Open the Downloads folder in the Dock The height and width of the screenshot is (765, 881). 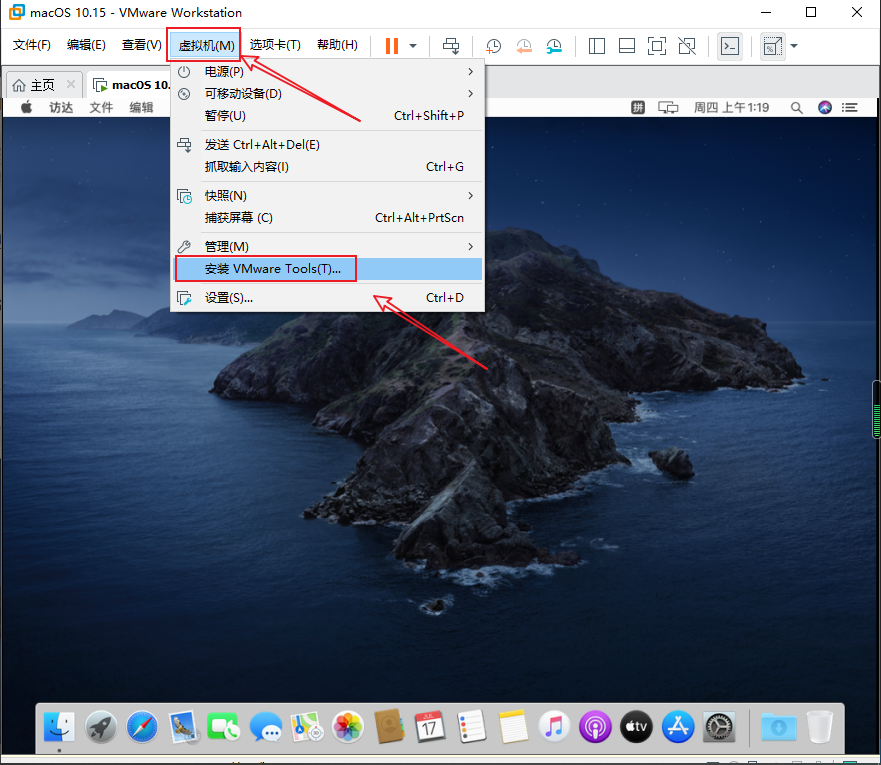pos(779,727)
